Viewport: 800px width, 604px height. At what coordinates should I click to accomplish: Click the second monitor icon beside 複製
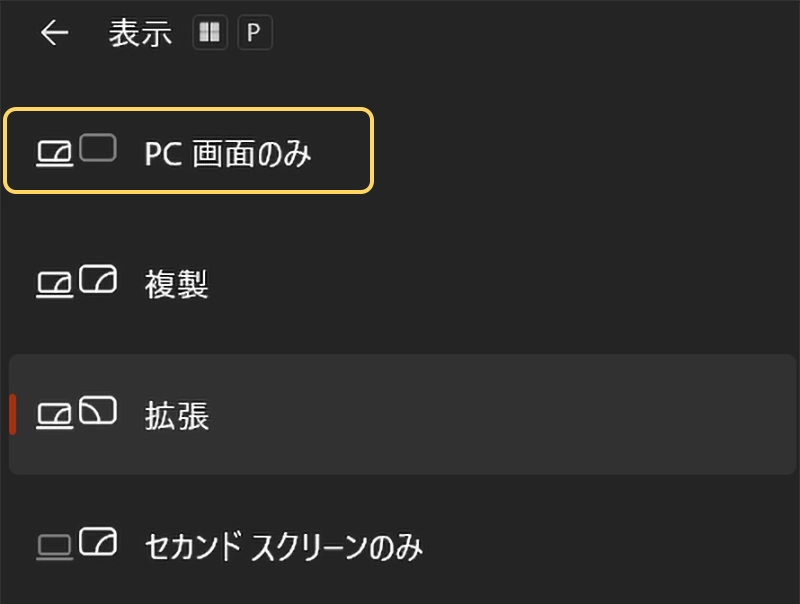(98, 279)
